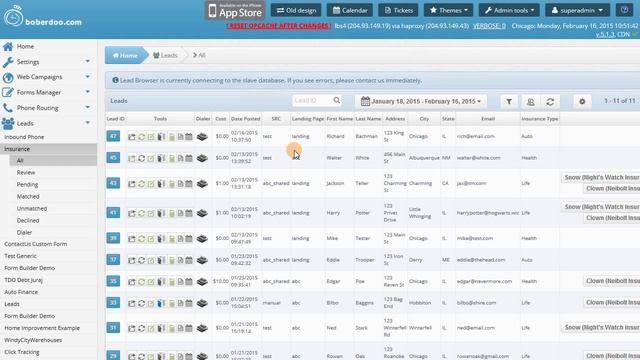Open WindyCityWarehouses in the sidebar

tap(33, 340)
